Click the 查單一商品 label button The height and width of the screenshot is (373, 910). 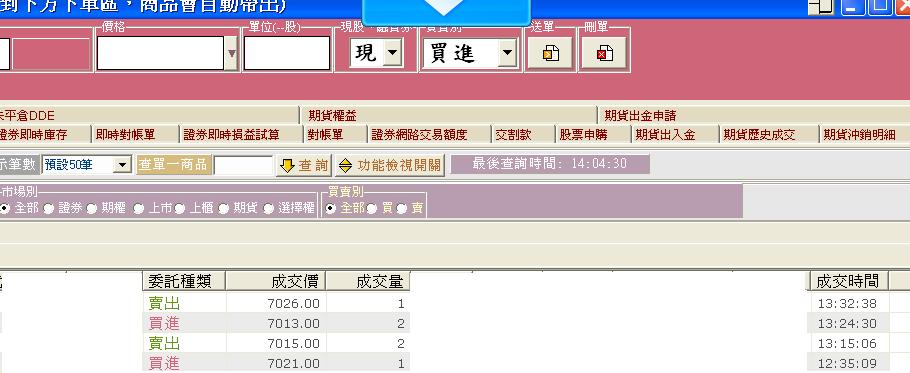point(174,165)
